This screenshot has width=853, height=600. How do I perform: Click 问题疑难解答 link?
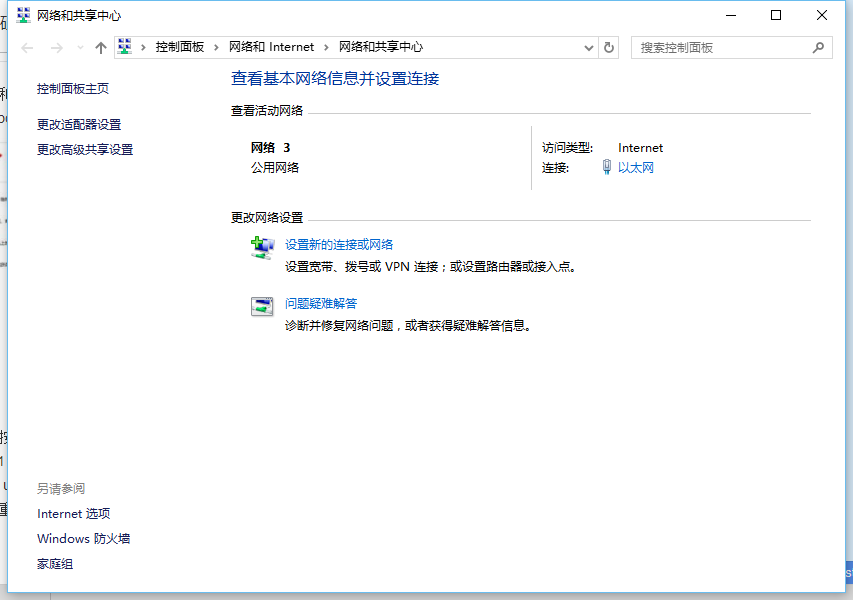tap(321, 304)
